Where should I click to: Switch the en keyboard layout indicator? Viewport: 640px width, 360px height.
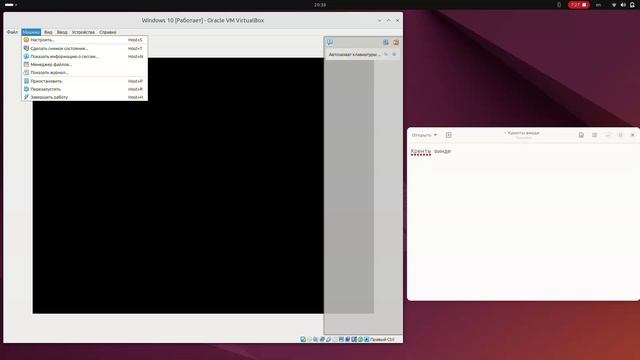coord(598,5)
